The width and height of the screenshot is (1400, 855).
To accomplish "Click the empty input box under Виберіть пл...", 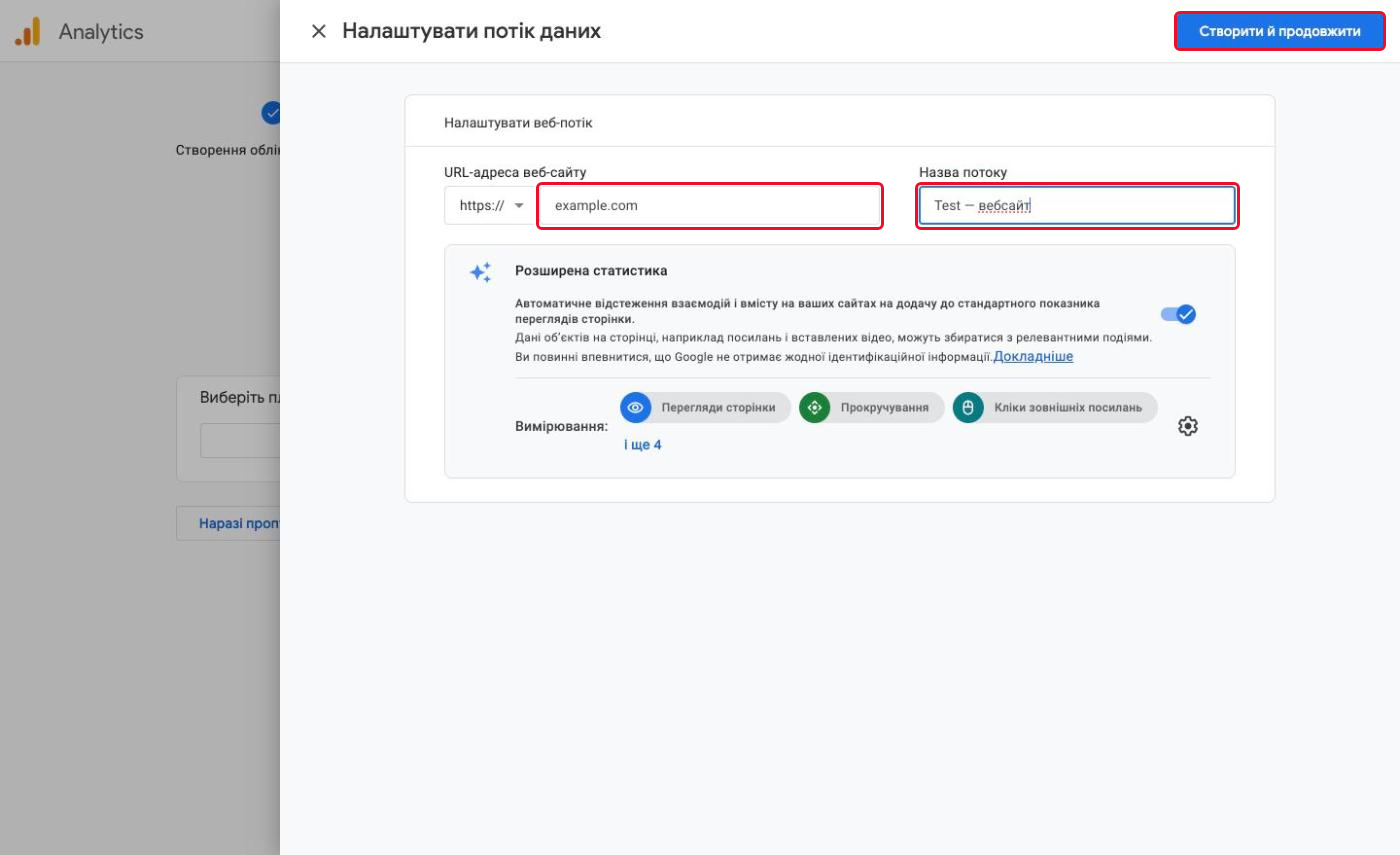I will click(240, 440).
